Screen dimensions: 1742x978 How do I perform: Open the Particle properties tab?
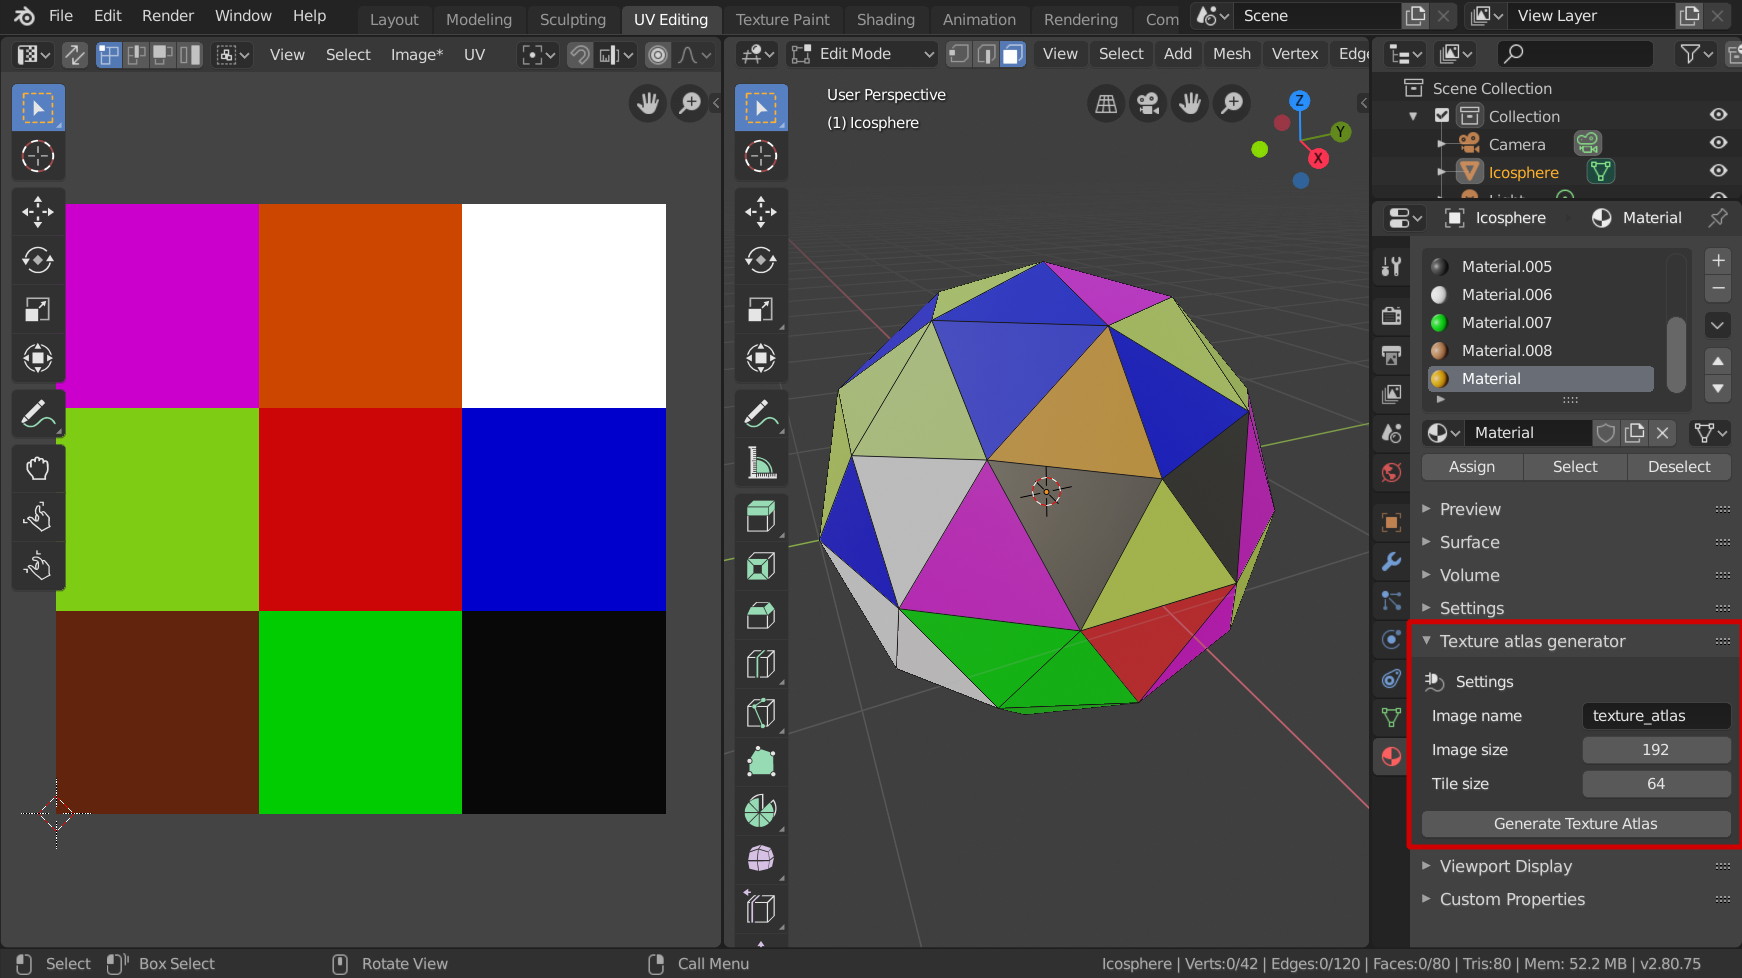[x=1391, y=601]
